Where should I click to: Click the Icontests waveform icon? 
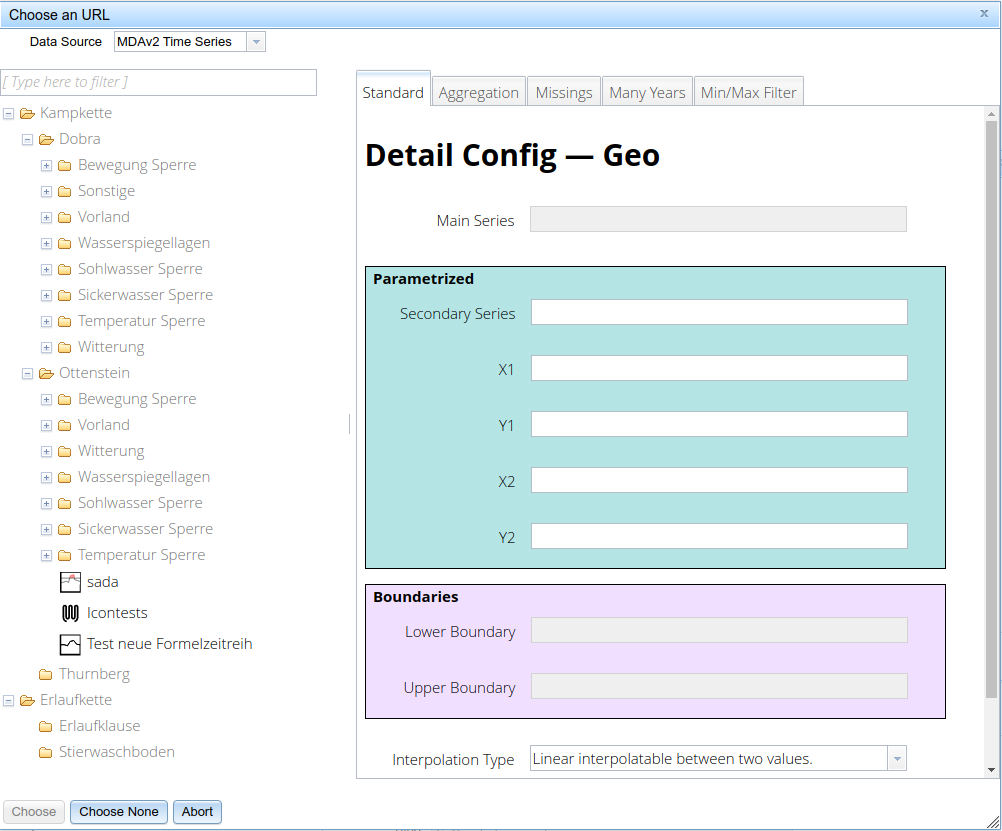tap(69, 613)
